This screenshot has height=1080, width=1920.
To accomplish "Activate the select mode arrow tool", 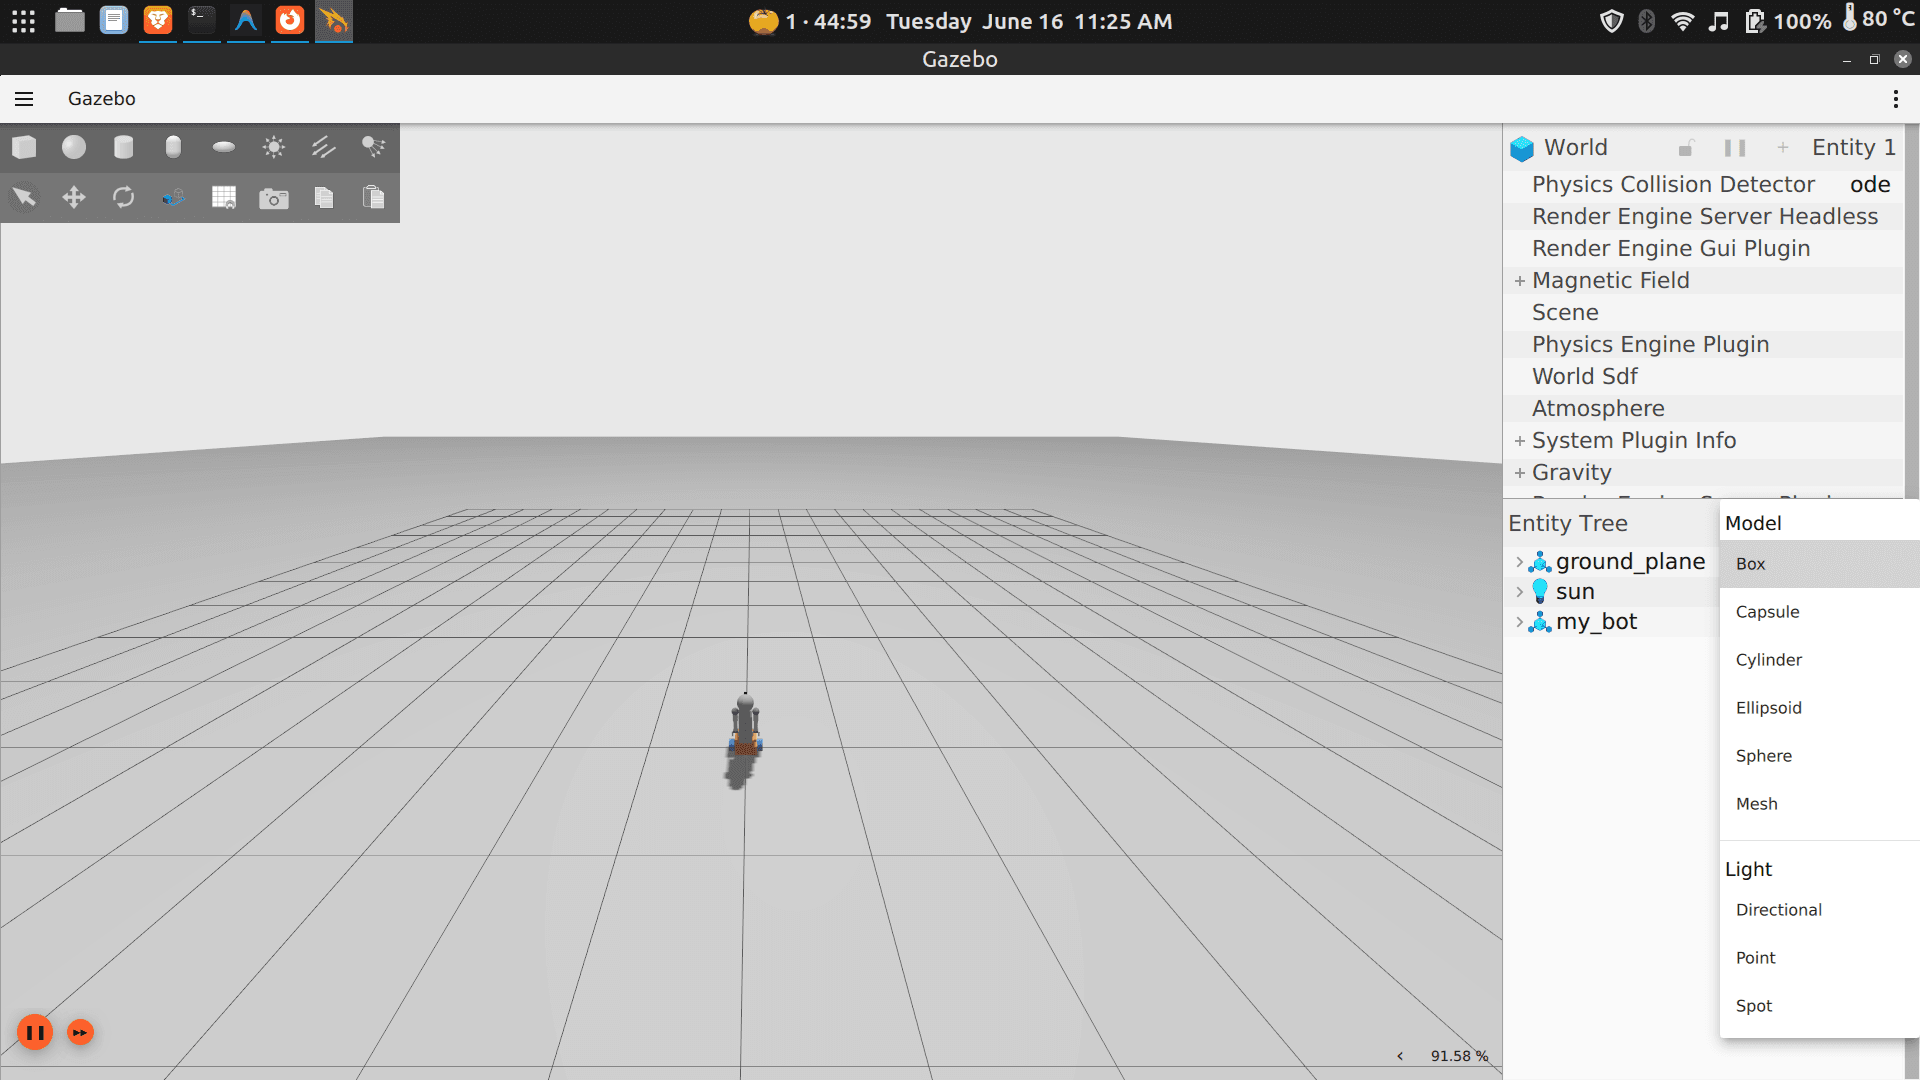I will tap(24, 198).
